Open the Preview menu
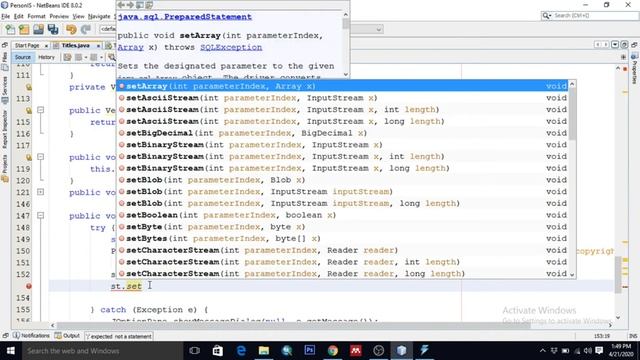Image resolution: width=640 pixels, height=360 pixels. [x=59, y=16]
